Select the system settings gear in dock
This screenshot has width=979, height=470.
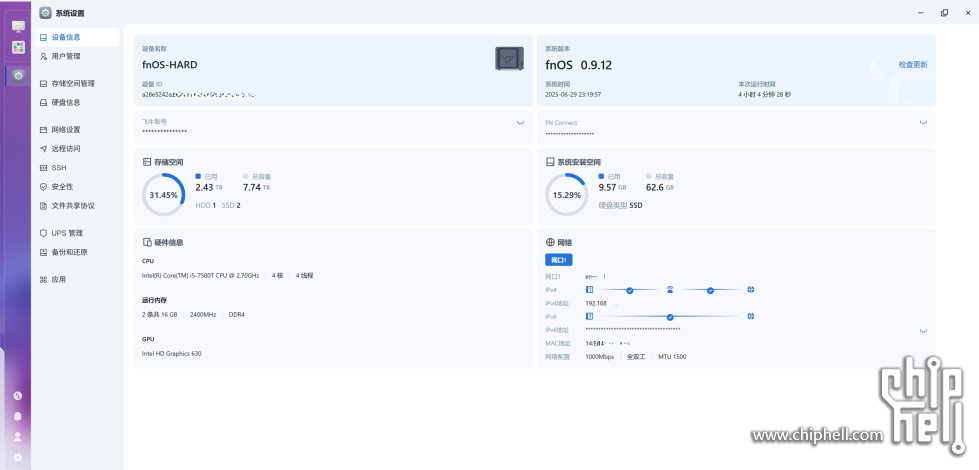tap(18, 76)
